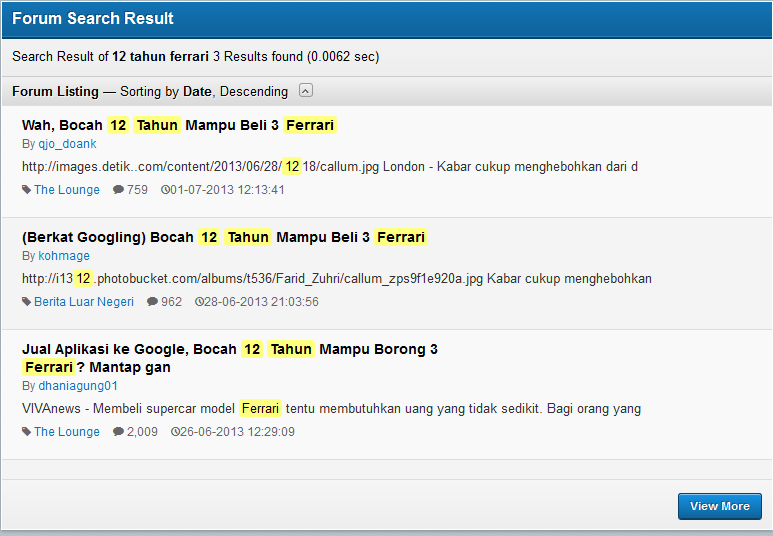This screenshot has width=773, height=536.
Task: Click tag icon beside first The Lounge
Action: [x=27, y=190]
